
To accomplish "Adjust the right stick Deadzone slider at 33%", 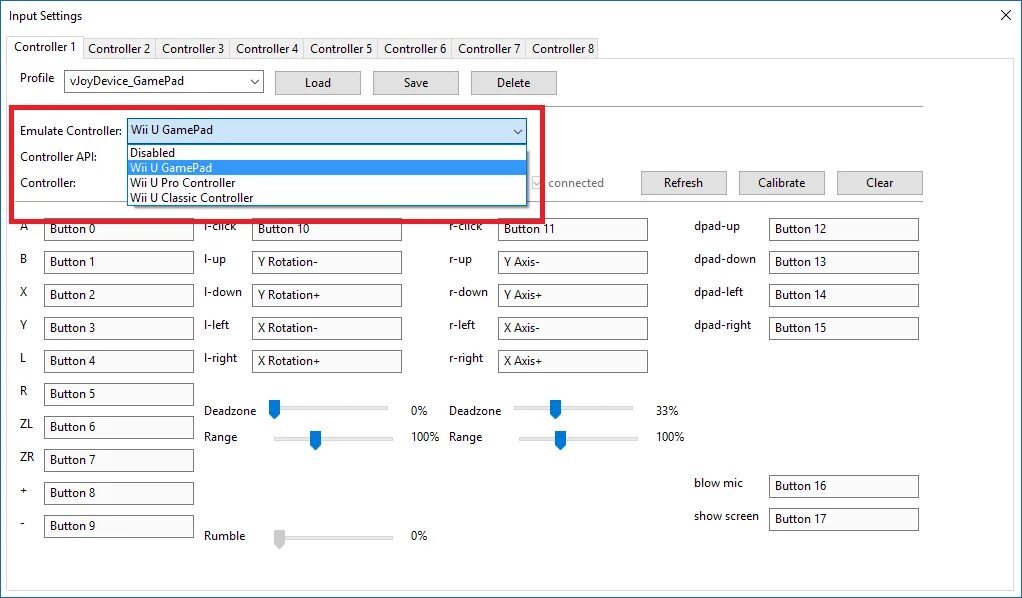I will click(555, 409).
